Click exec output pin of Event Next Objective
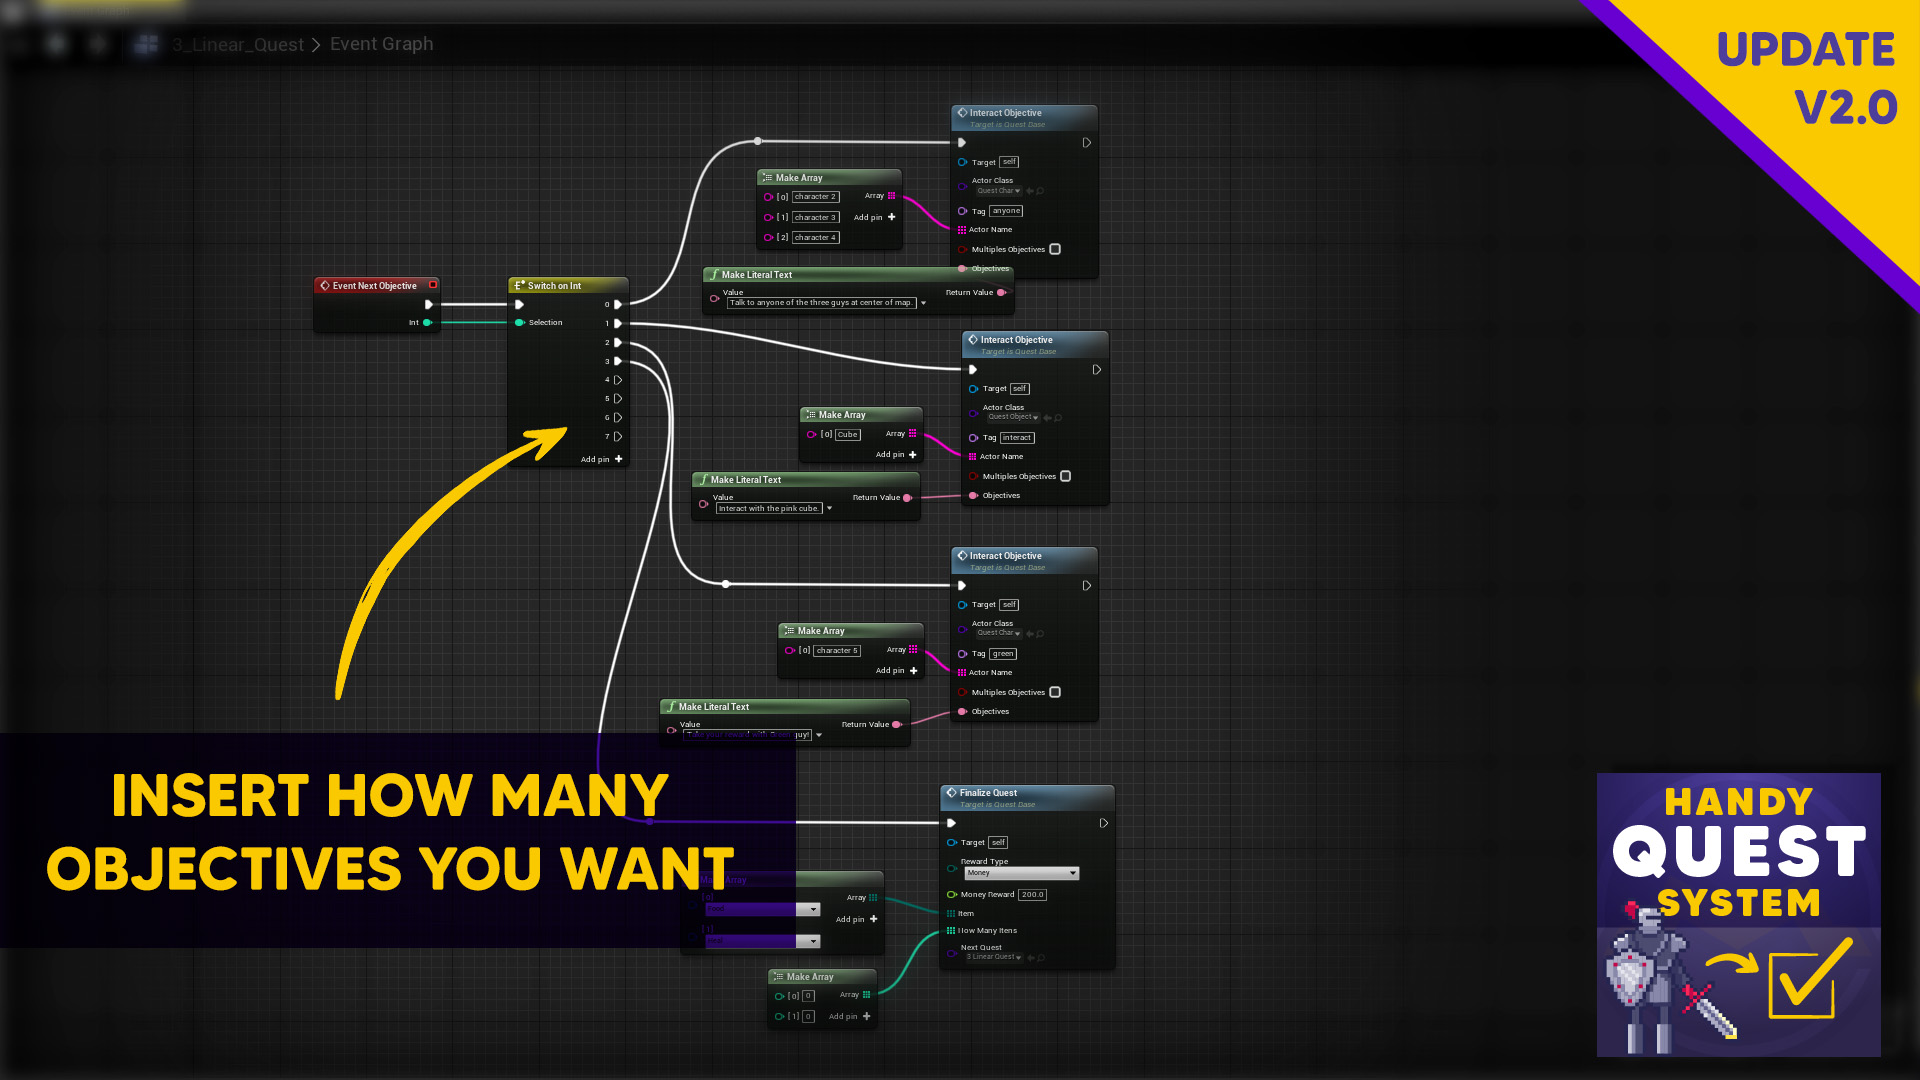Image resolution: width=1920 pixels, height=1080 pixels. tap(429, 304)
